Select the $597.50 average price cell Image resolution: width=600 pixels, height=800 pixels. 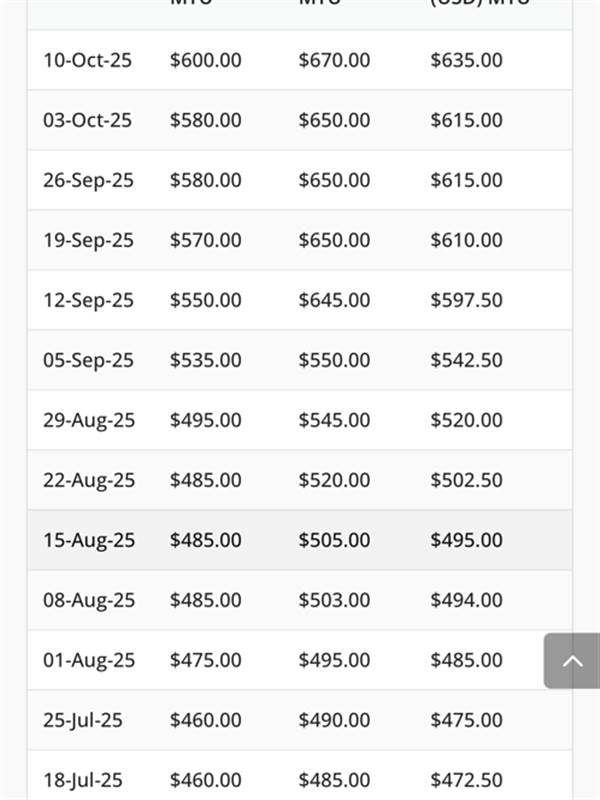(466, 300)
